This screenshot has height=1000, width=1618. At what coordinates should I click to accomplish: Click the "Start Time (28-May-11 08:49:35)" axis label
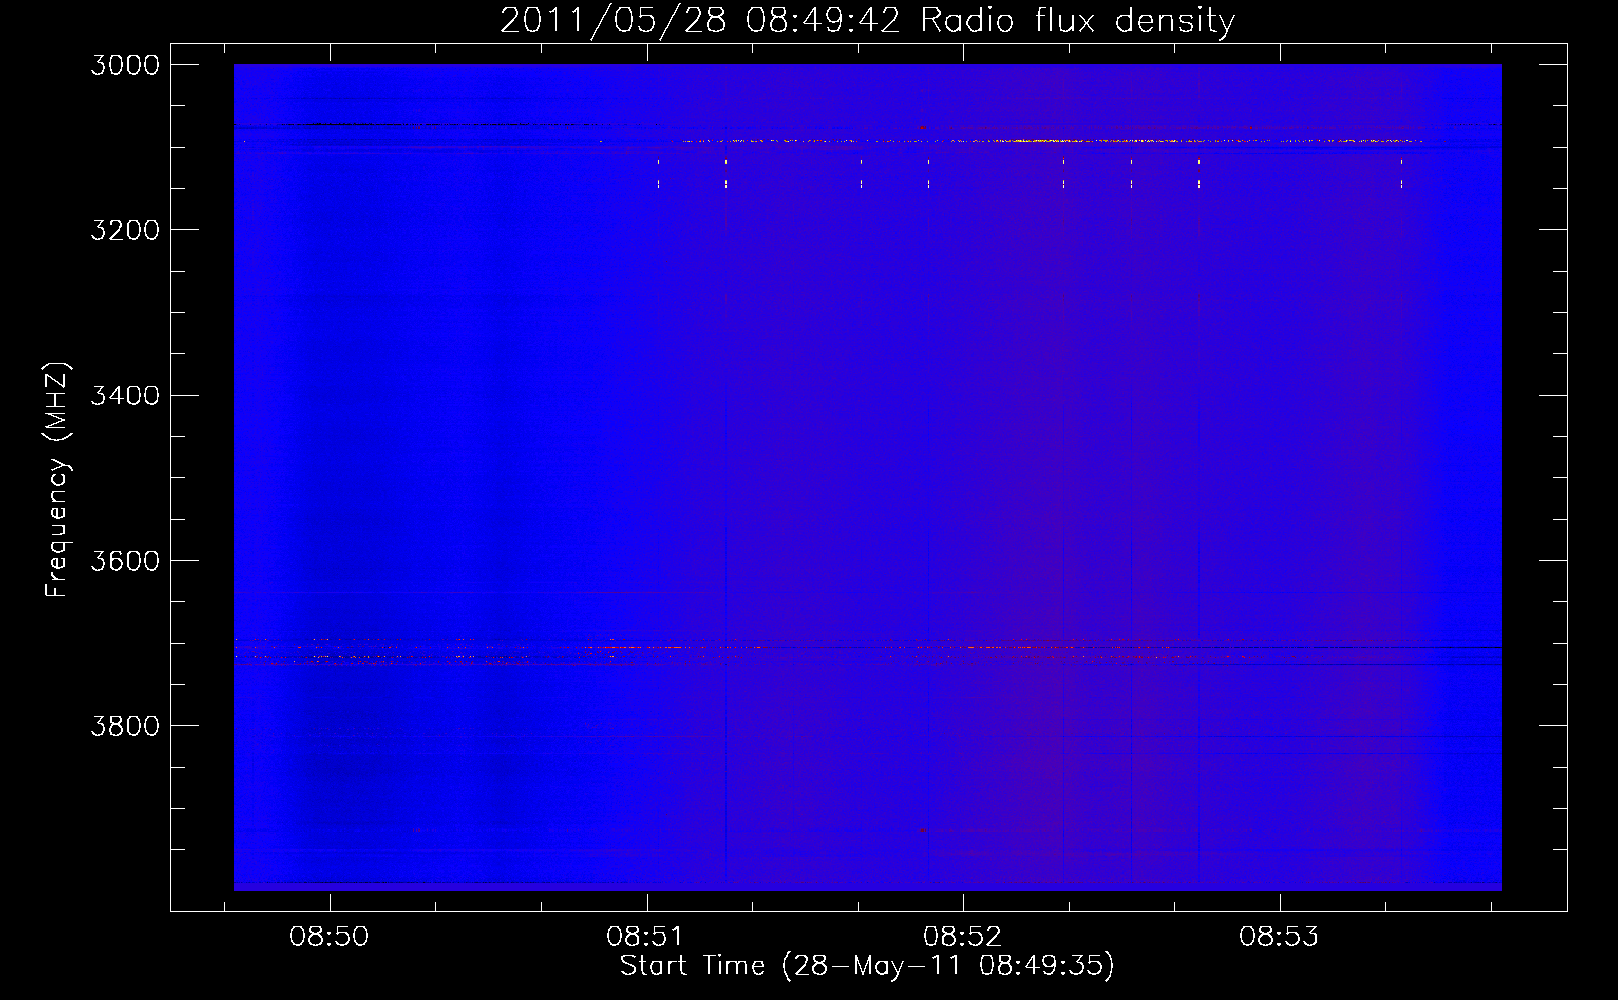tap(867, 966)
